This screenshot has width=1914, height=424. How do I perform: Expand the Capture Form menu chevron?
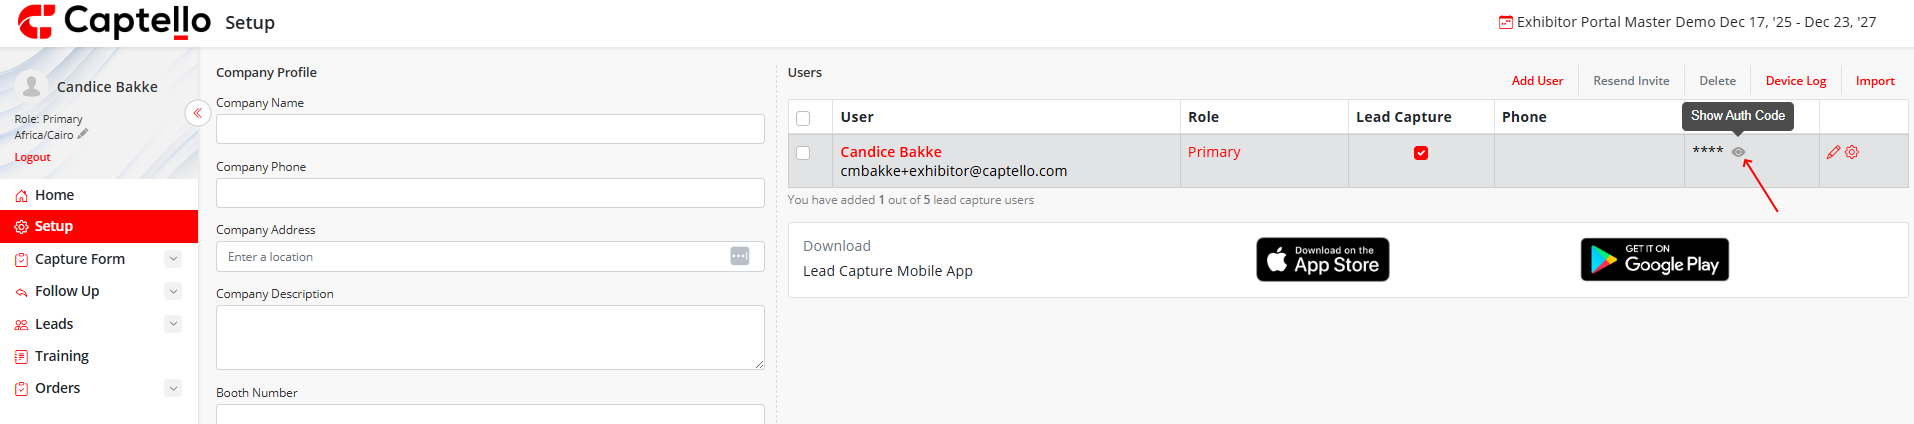[173, 259]
